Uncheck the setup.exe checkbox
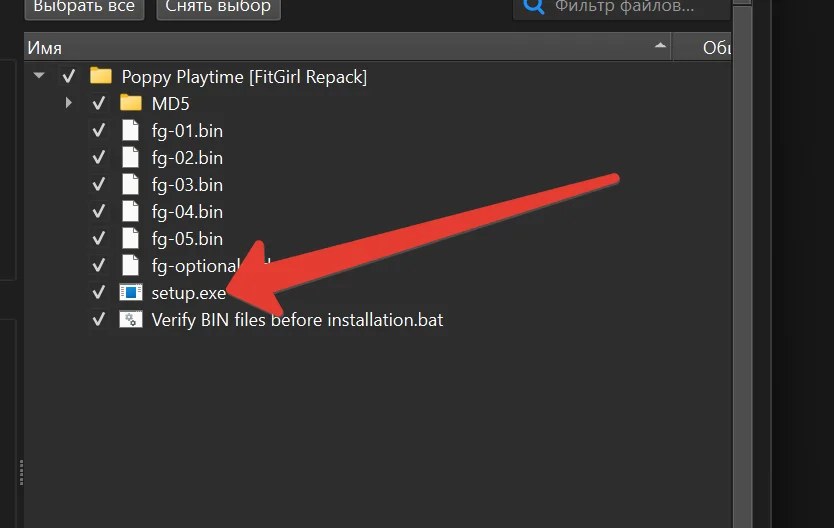Screen dimensions: 834x528 tap(98, 293)
